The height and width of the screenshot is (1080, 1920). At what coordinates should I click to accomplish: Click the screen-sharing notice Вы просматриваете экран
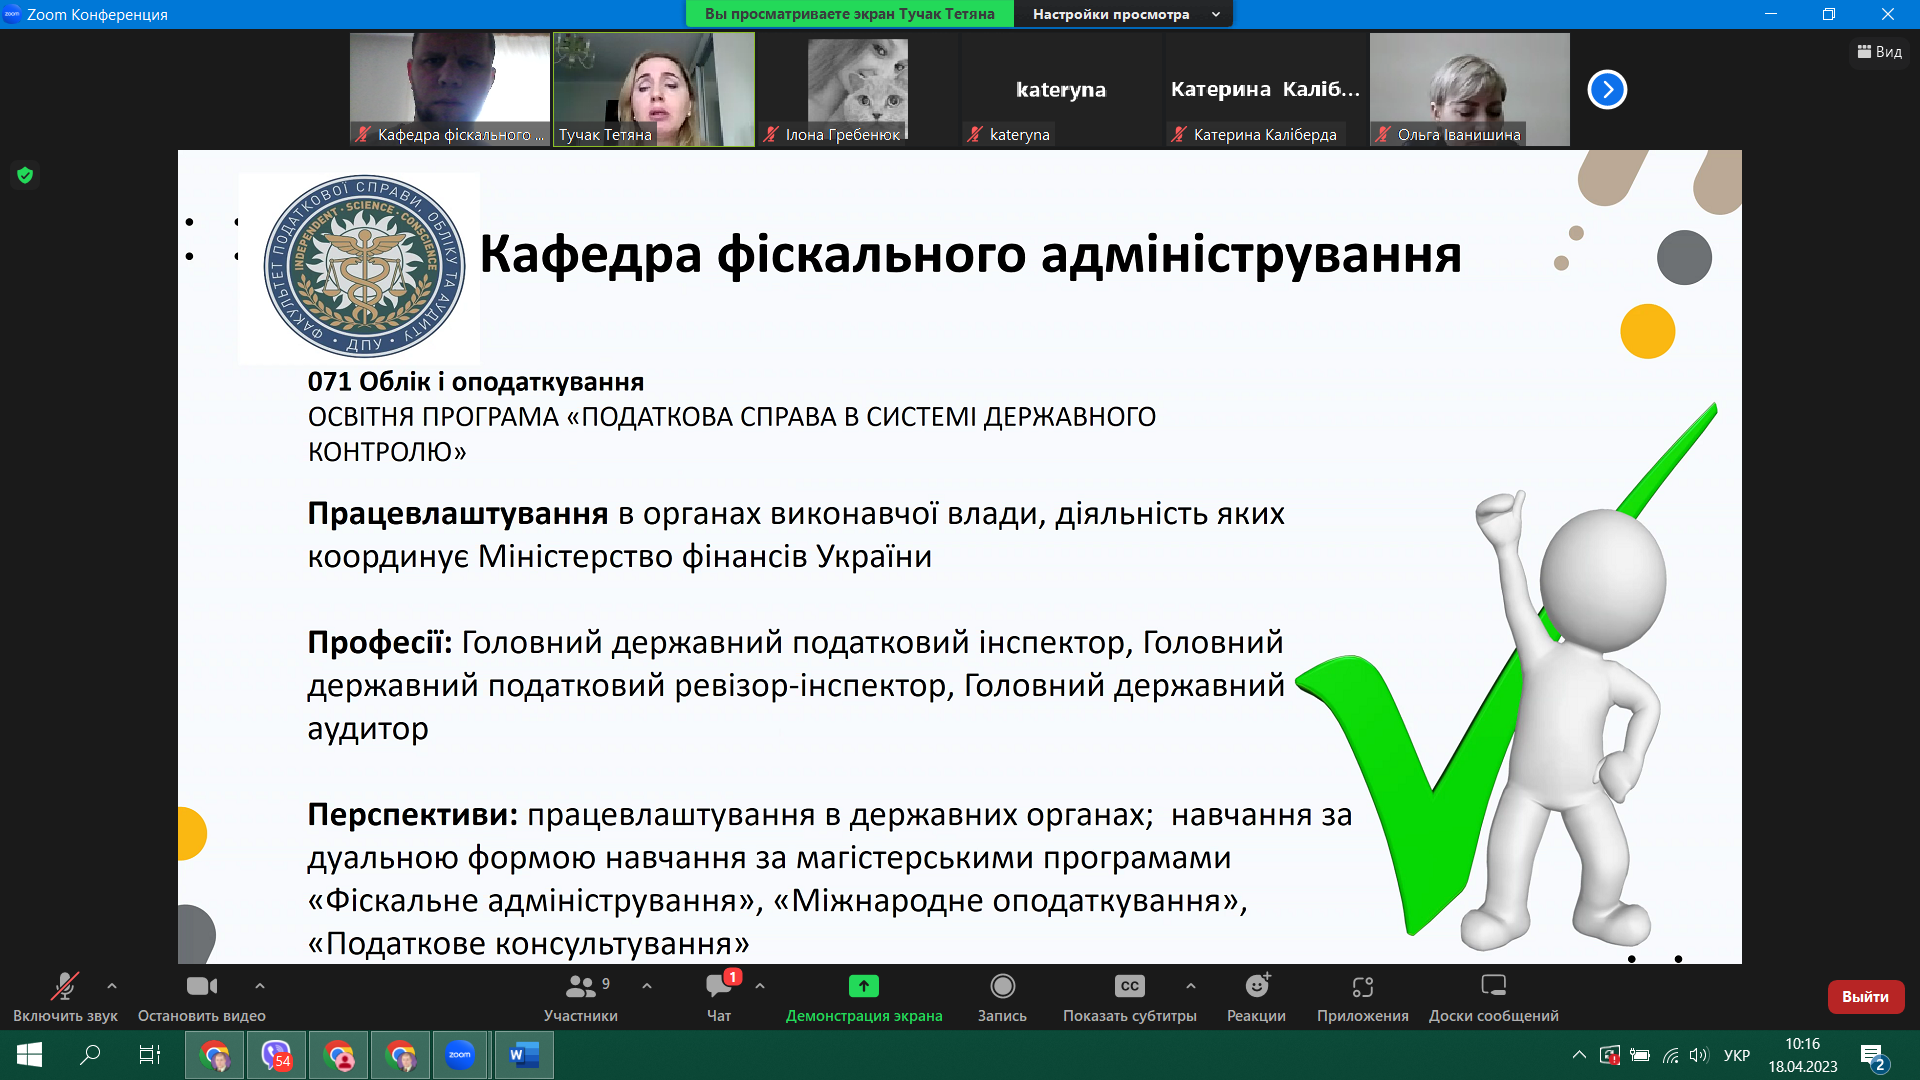pyautogui.click(x=850, y=14)
